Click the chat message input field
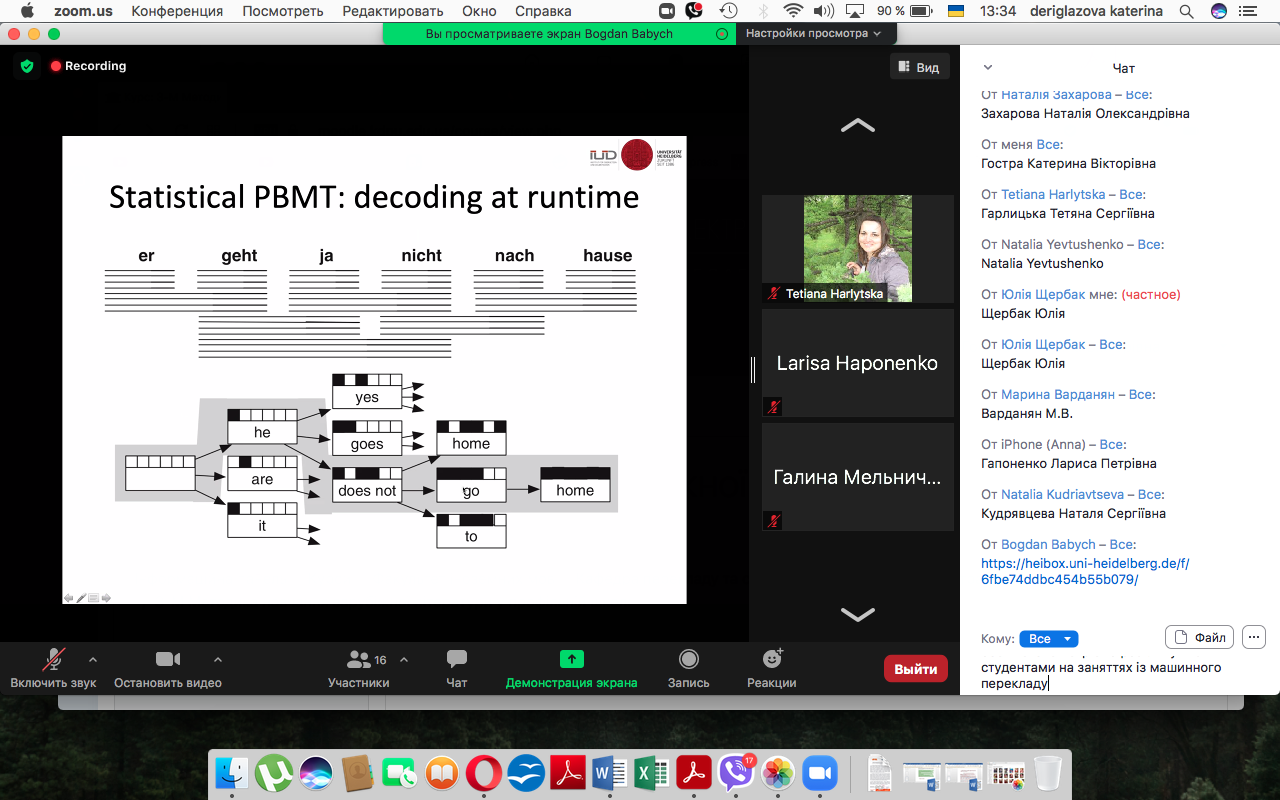1280x800 pixels. 1120,675
